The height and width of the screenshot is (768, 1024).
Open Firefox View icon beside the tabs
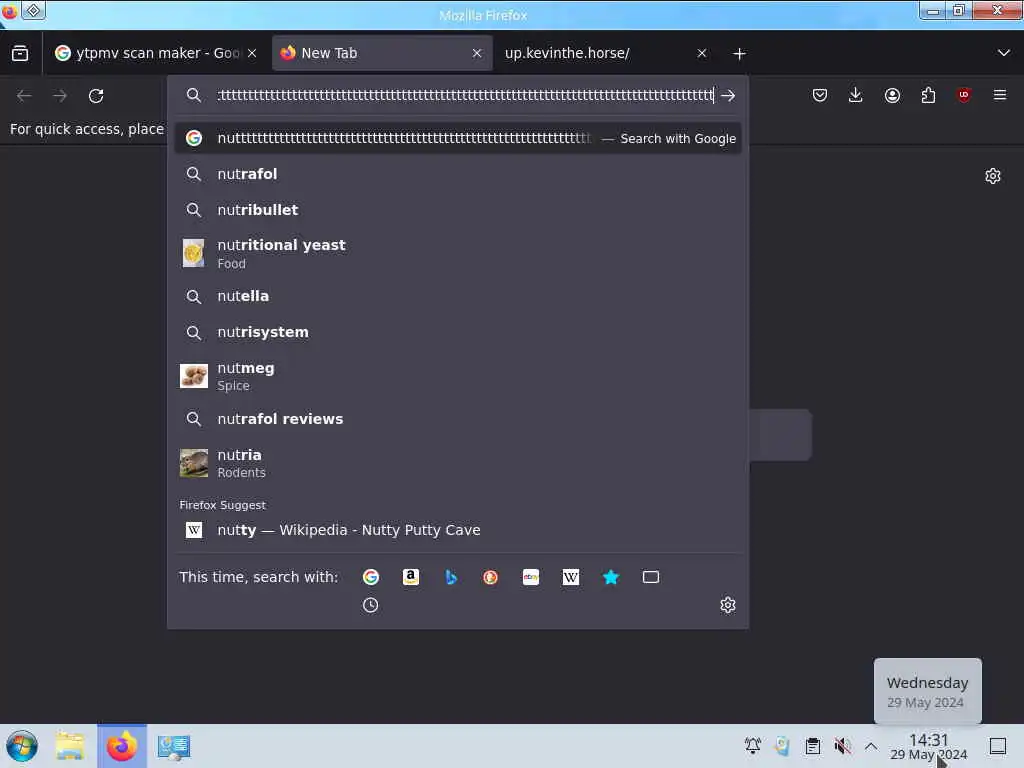point(20,53)
